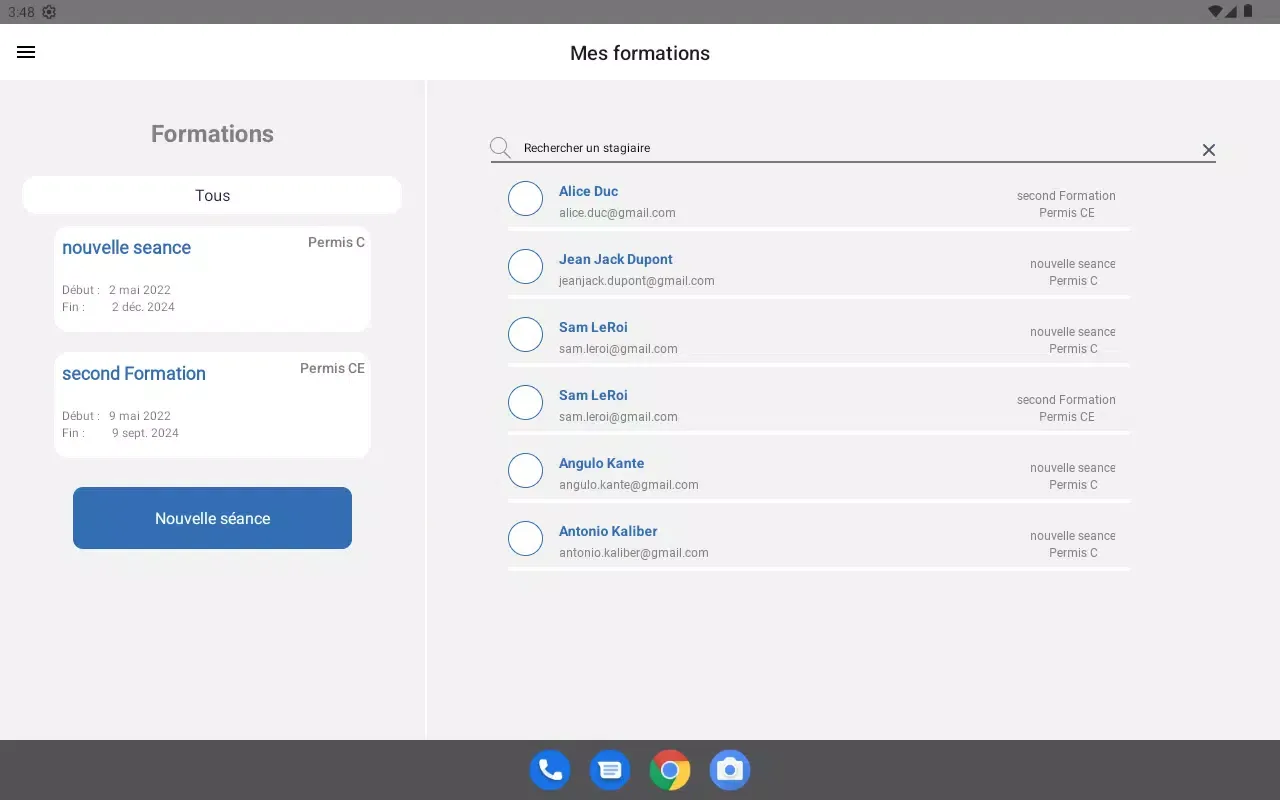The height and width of the screenshot is (800, 1280).
Task: Open Sam LeRoi's Permis C entry name
Action: [x=593, y=327]
